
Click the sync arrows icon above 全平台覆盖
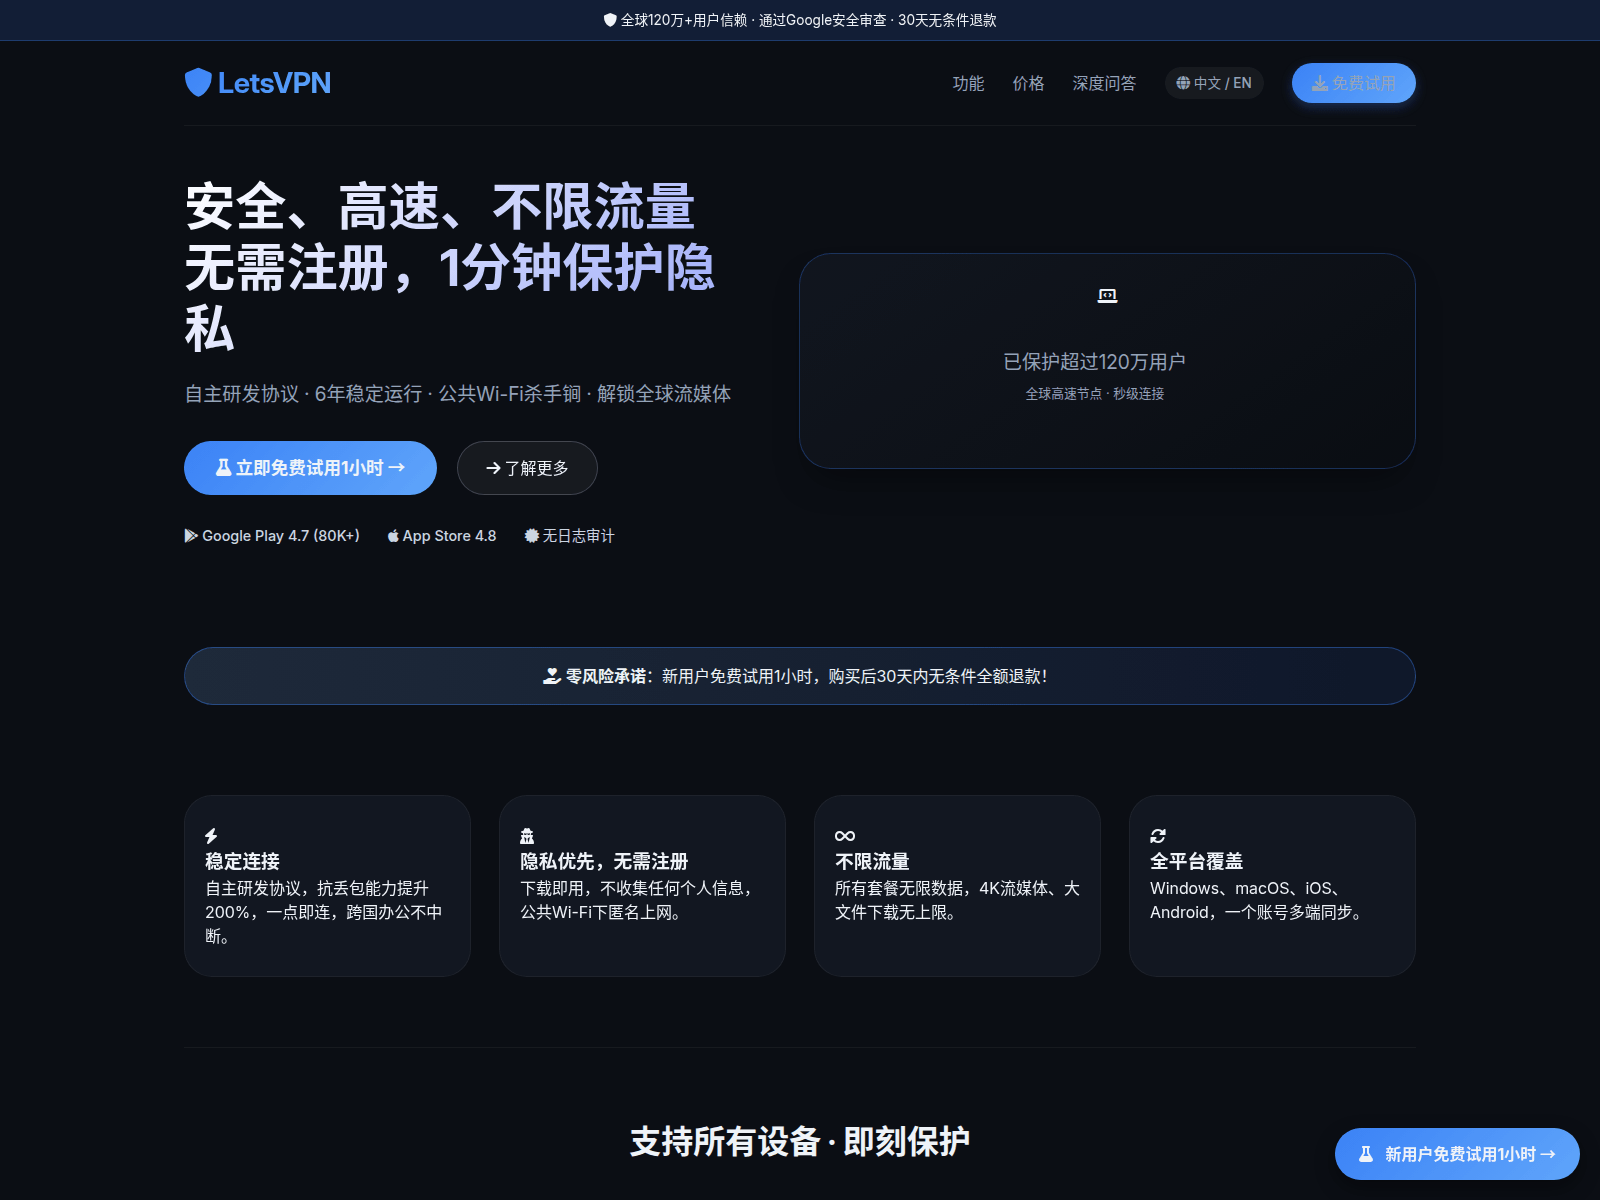(1158, 836)
